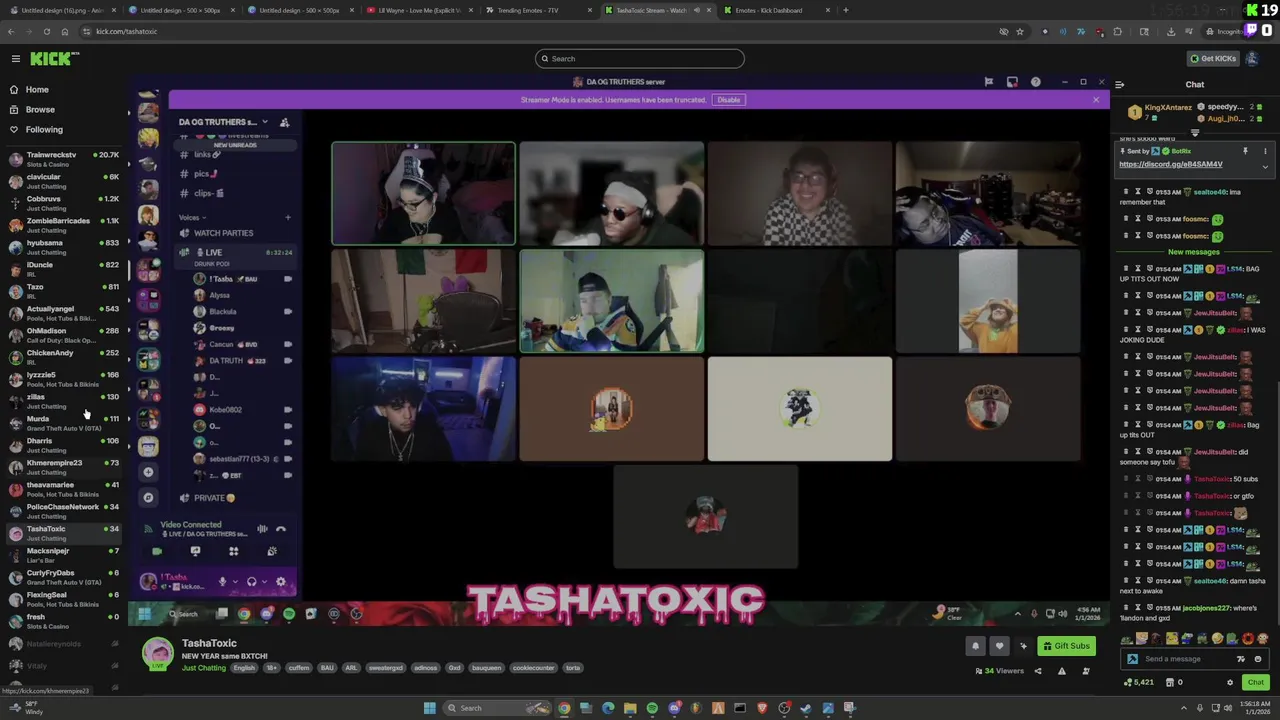Open ZombieBarricades channel in sidebar
This screenshot has height=720, width=1280.
[62, 225]
